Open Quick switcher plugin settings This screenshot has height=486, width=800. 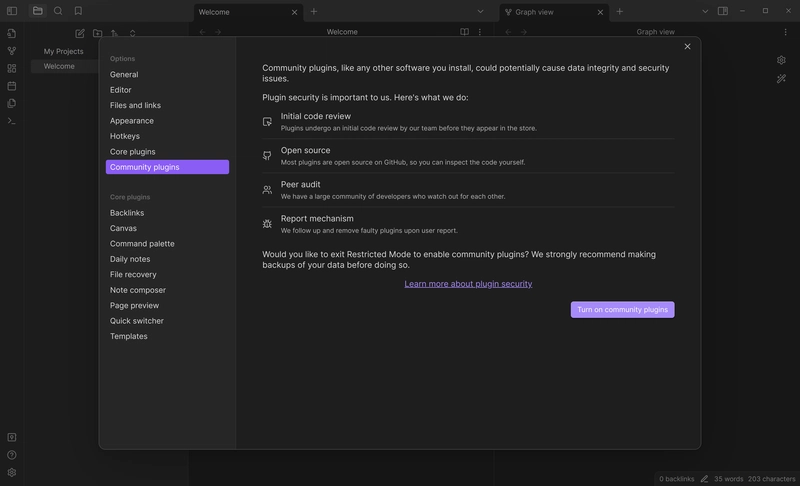tap(167, 321)
